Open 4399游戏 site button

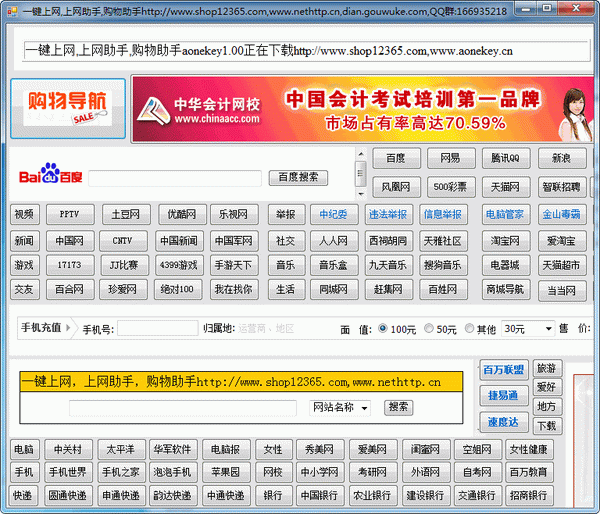(179, 265)
